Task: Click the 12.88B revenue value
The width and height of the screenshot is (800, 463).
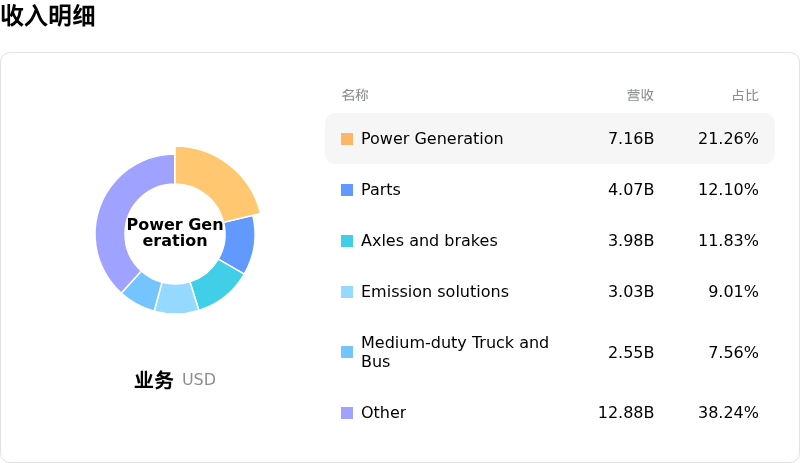Action: pos(625,413)
